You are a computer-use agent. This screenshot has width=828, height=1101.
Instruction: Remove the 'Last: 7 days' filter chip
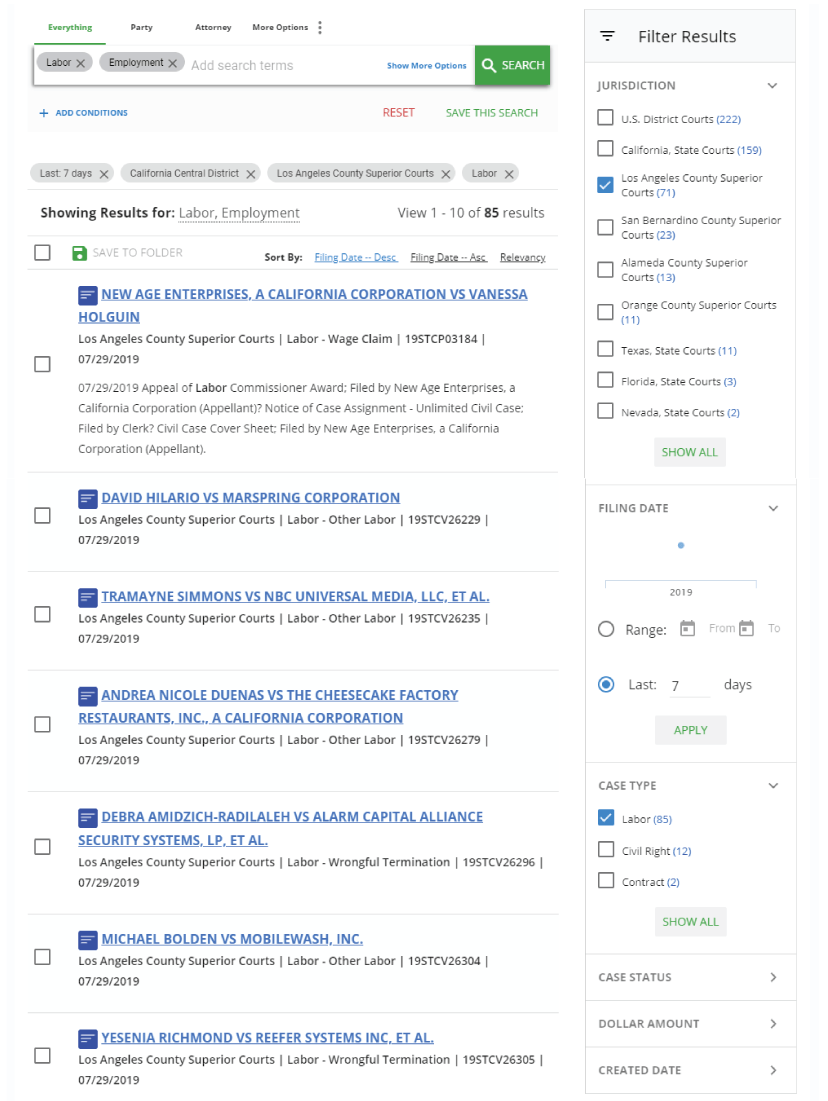coord(104,174)
